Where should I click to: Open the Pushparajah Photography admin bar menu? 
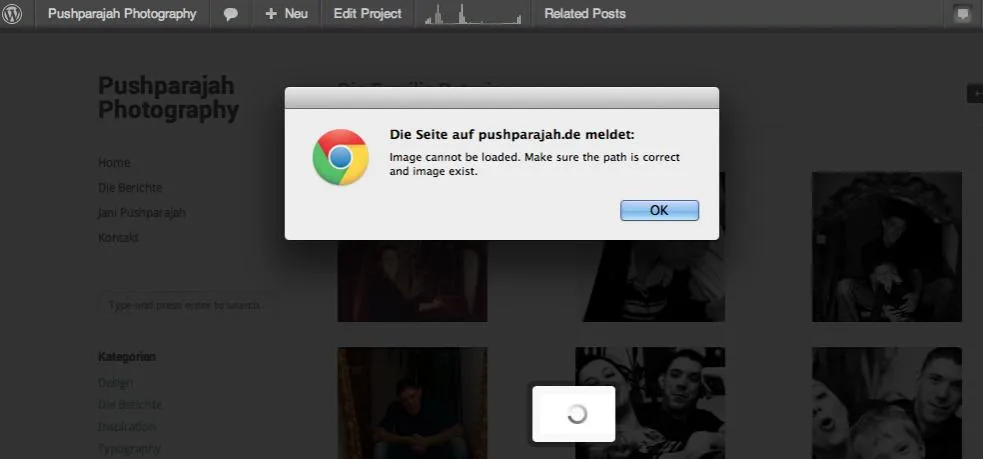pyautogui.click(x=122, y=14)
